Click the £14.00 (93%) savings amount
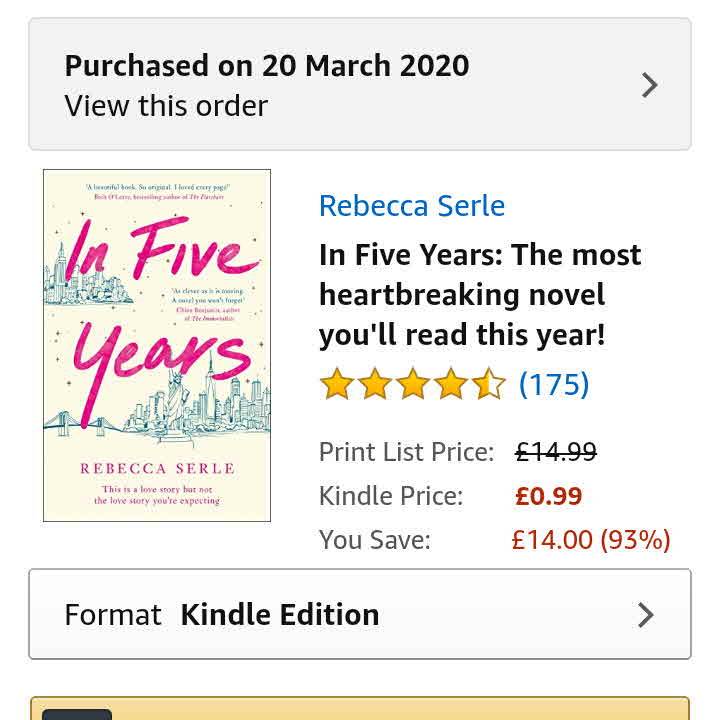 590,540
